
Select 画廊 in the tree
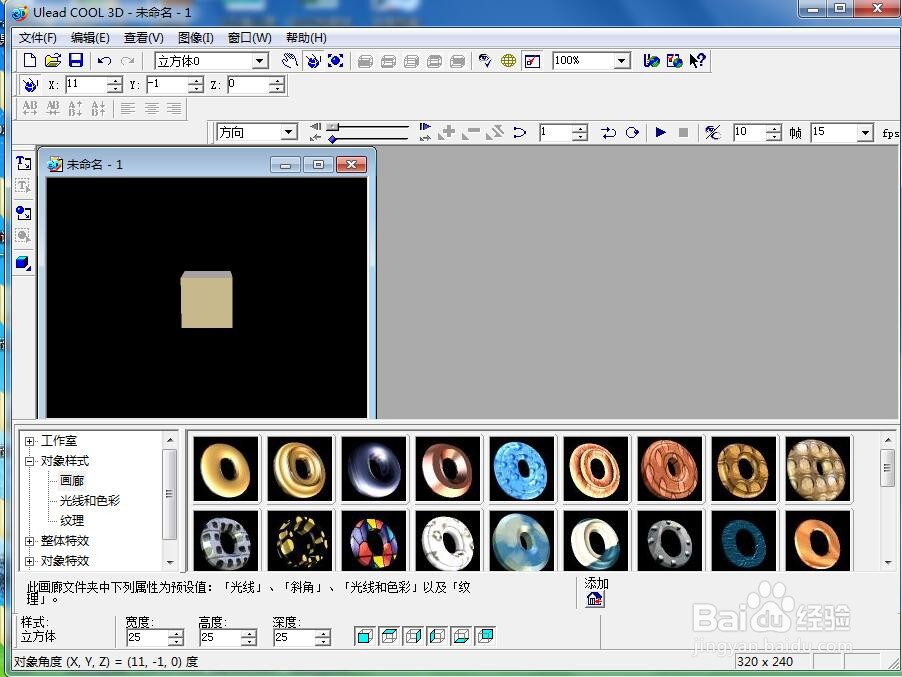coord(72,481)
